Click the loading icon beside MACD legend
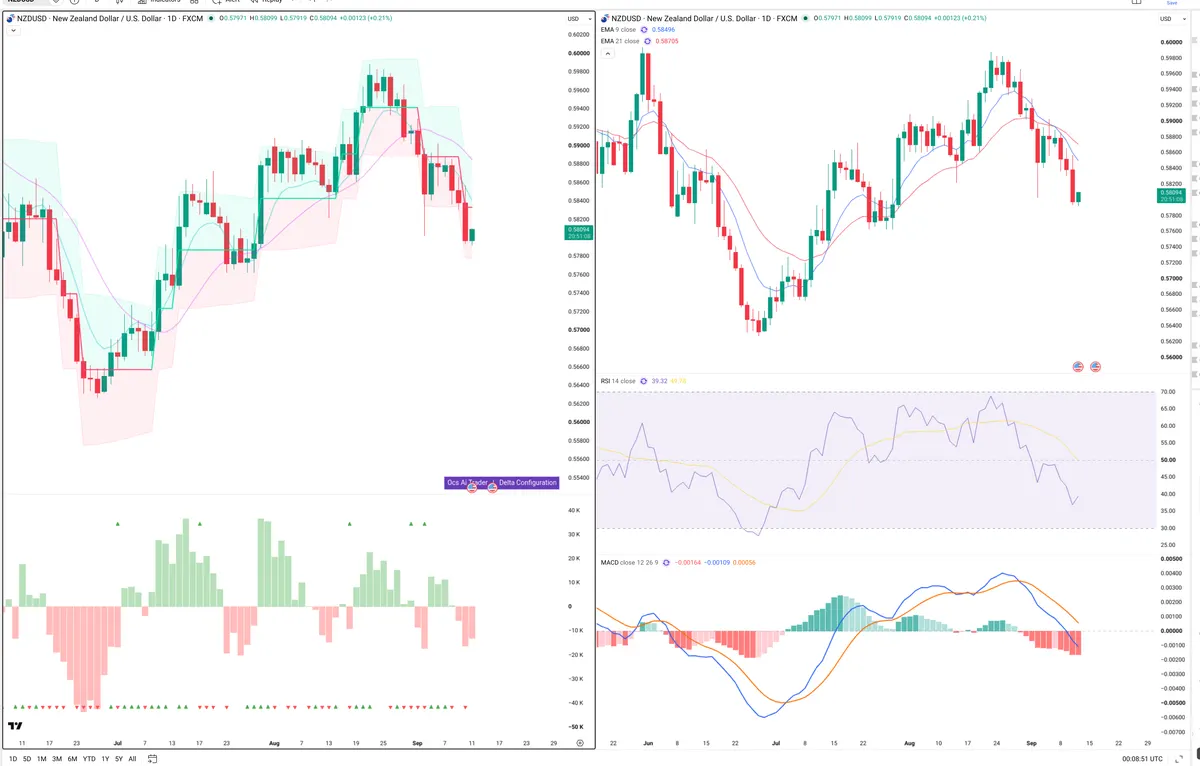The width and height of the screenshot is (1200, 766). click(x=667, y=562)
